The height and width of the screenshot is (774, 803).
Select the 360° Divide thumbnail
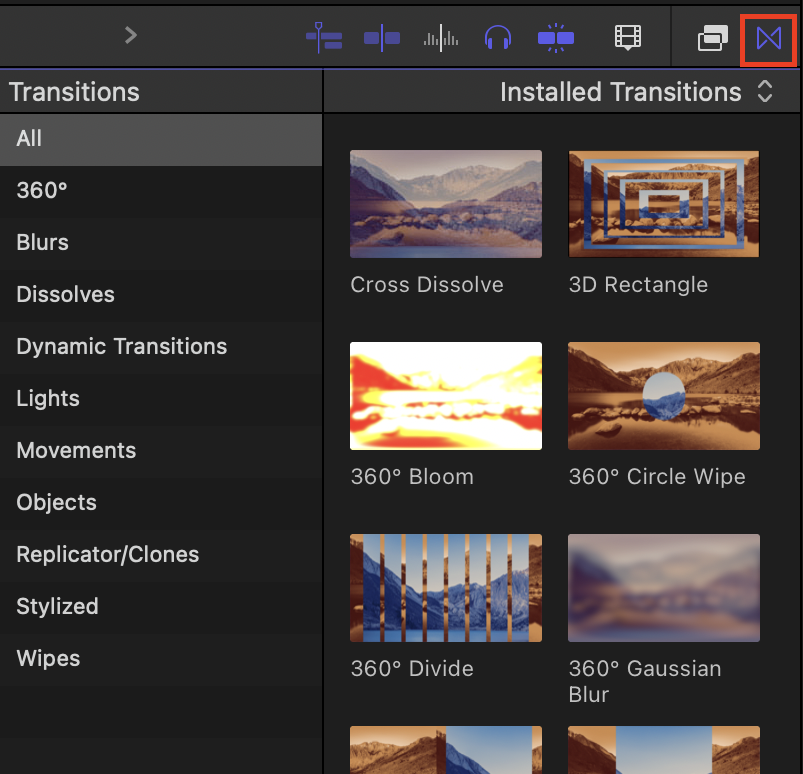tap(446, 588)
